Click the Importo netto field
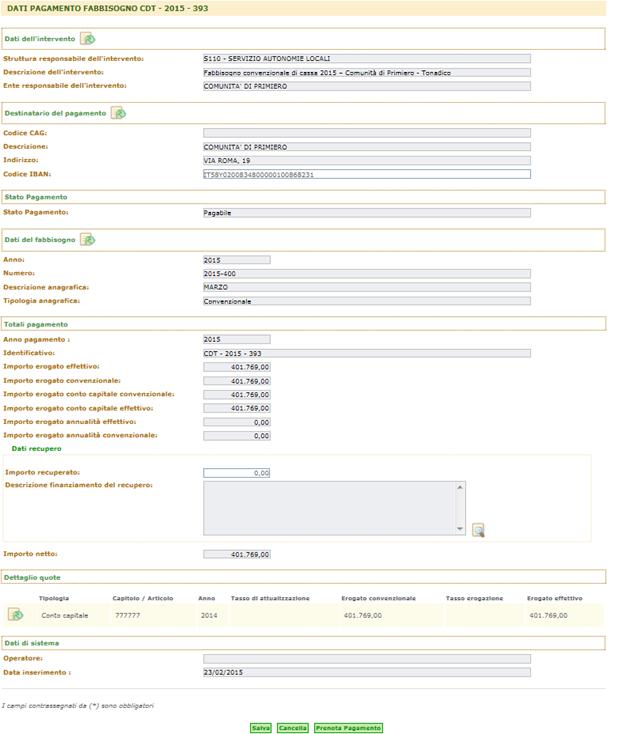 pos(236,554)
